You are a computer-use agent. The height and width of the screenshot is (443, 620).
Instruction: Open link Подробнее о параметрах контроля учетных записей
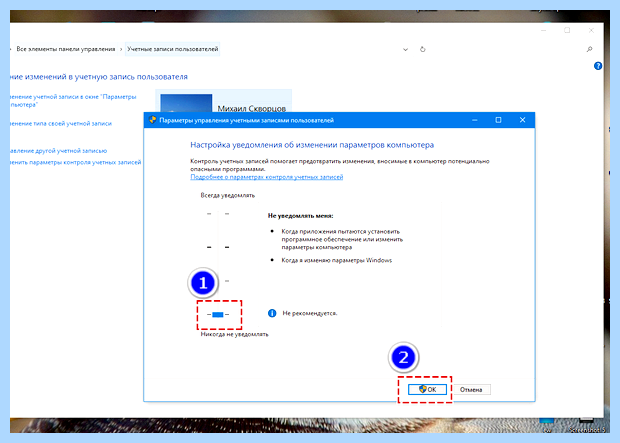click(267, 177)
